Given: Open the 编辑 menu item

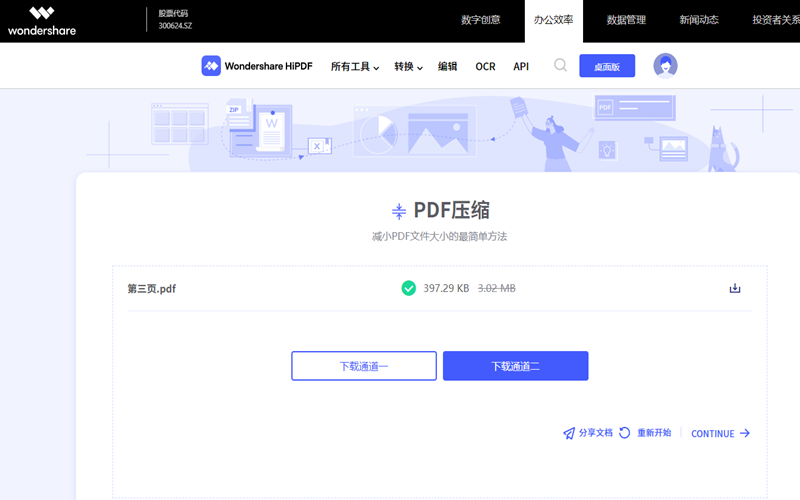Looking at the screenshot, I should click(x=447, y=67).
